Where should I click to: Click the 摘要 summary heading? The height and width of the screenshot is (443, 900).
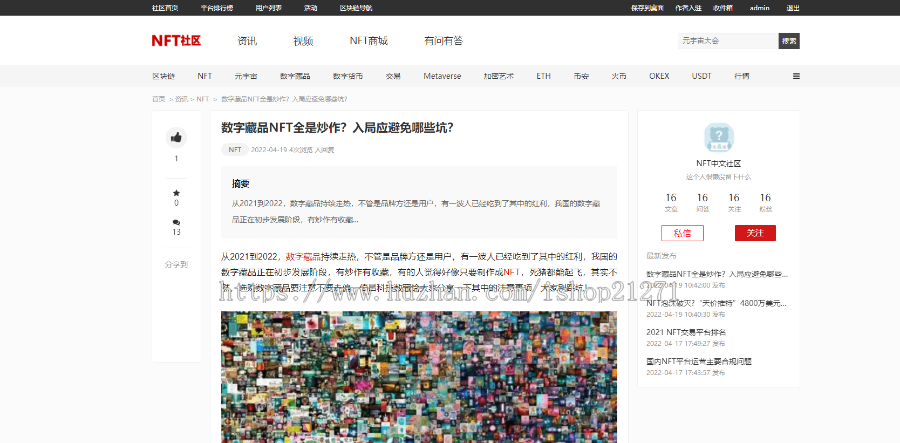[240, 184]
